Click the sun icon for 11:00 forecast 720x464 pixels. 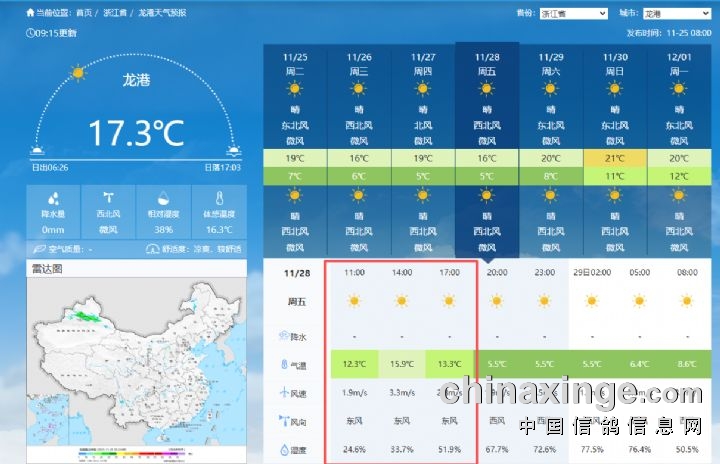pos(353,300)
